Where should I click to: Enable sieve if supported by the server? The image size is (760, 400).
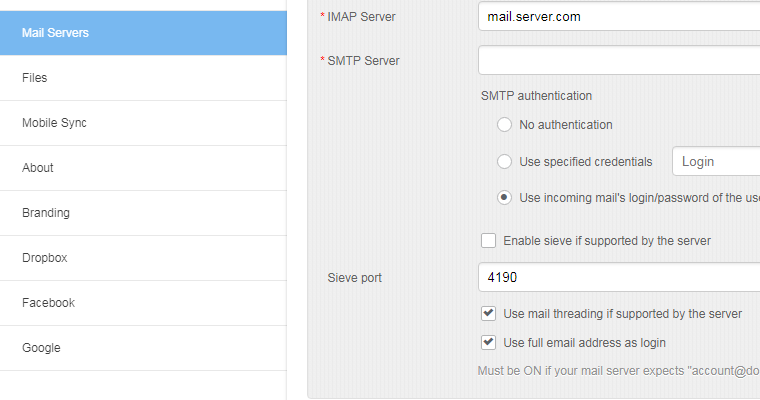tap(488, 241)
